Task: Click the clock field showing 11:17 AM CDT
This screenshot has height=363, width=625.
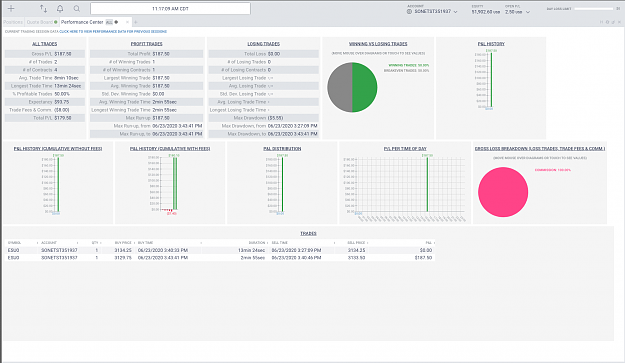Action: click(x=170, y=8)
